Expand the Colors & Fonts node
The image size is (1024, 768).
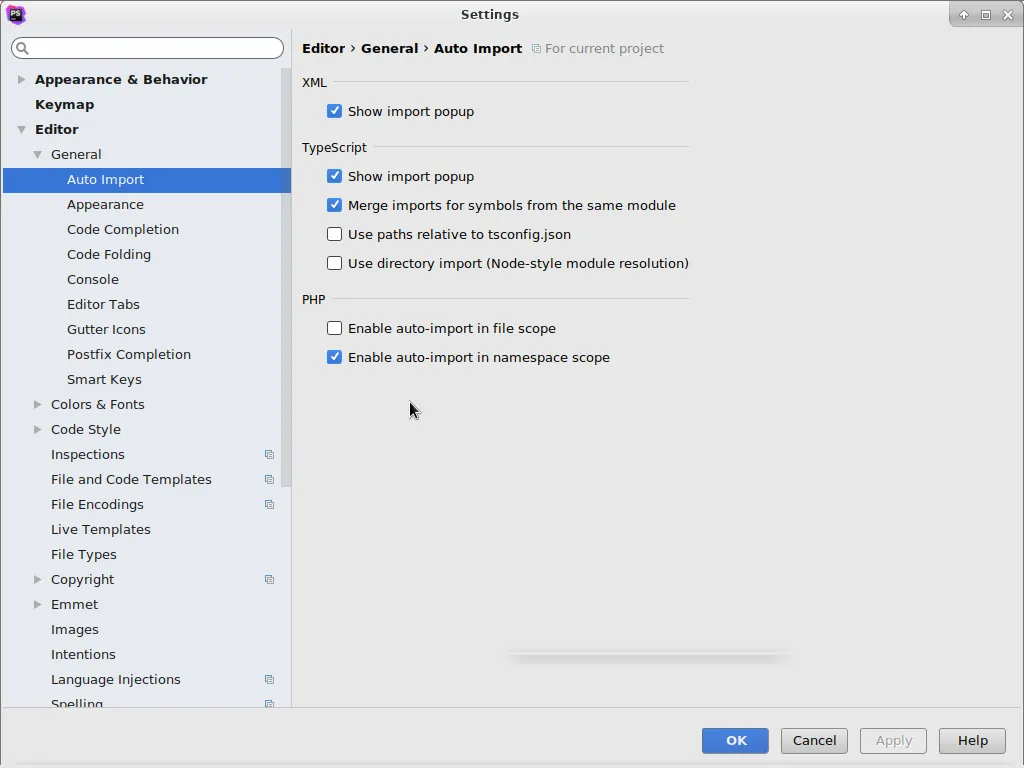[38, 404]
